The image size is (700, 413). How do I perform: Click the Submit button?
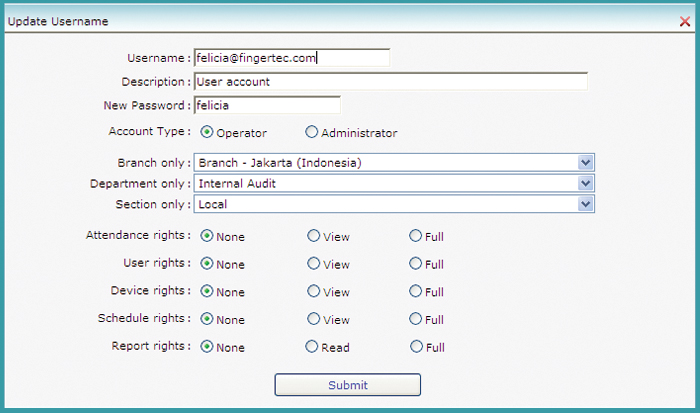point(347,385)
